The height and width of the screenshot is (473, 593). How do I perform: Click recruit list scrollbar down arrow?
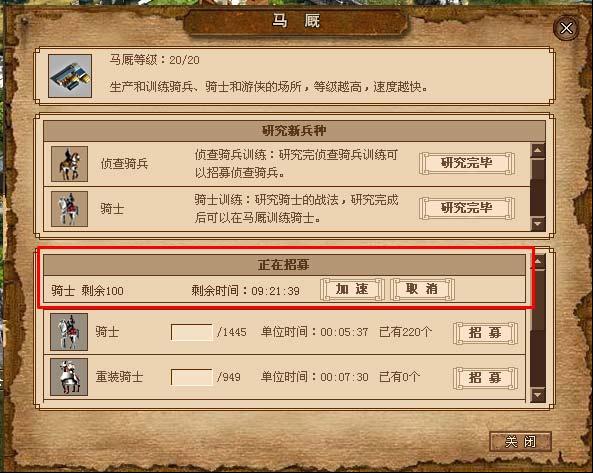click(538, 395)
